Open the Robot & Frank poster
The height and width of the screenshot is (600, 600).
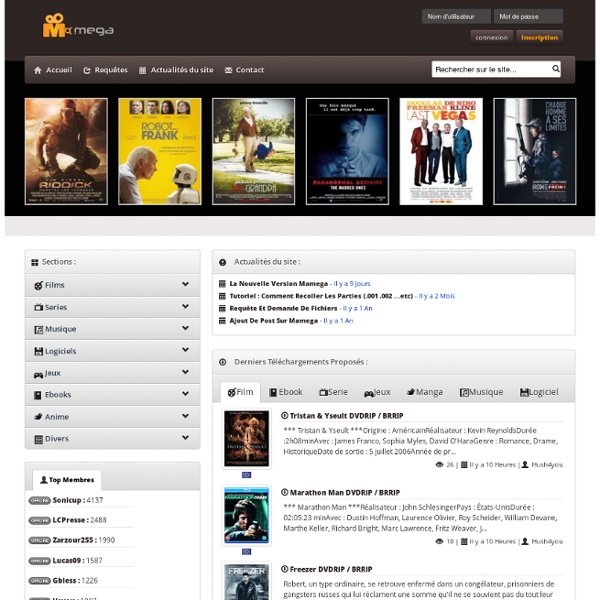[160, 151]
